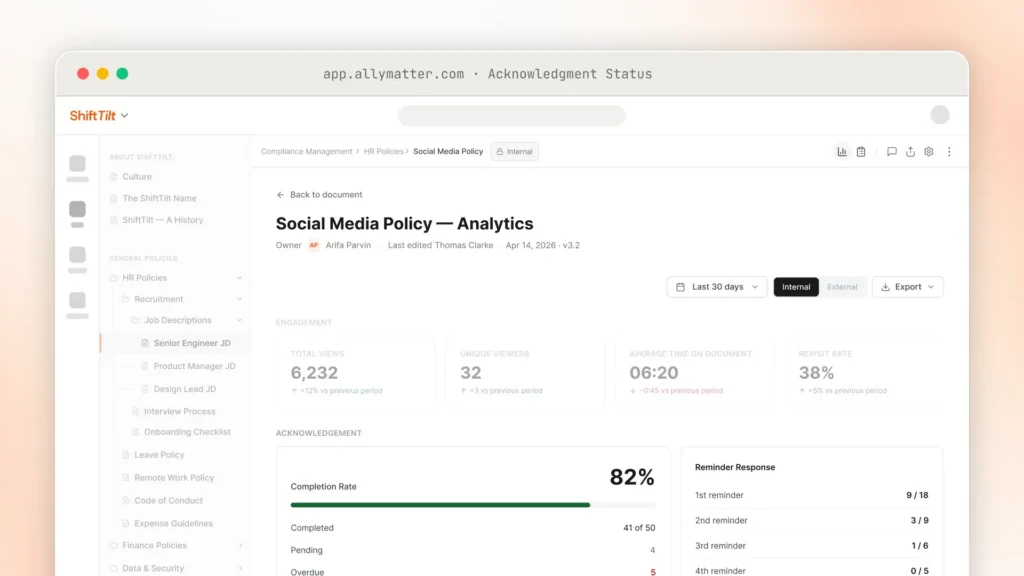The image size is (1024, 576).
Task: Go to Compliance Management breadcrumb
Action: pyautogui.click(x=306, y=152)
